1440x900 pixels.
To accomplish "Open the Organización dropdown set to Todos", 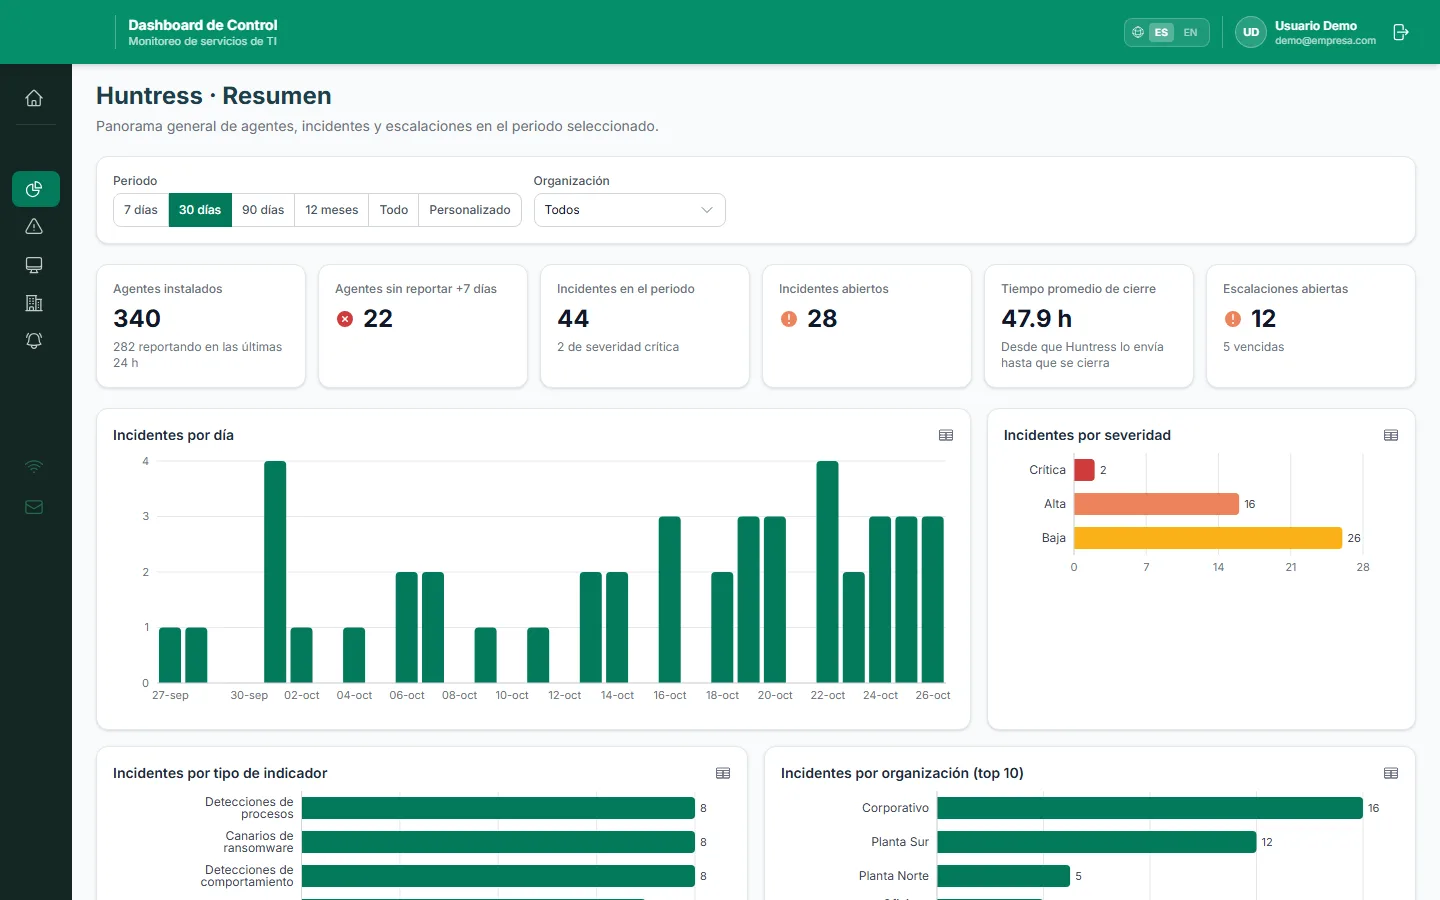I will pyautogui.click(x=630, y=210).
